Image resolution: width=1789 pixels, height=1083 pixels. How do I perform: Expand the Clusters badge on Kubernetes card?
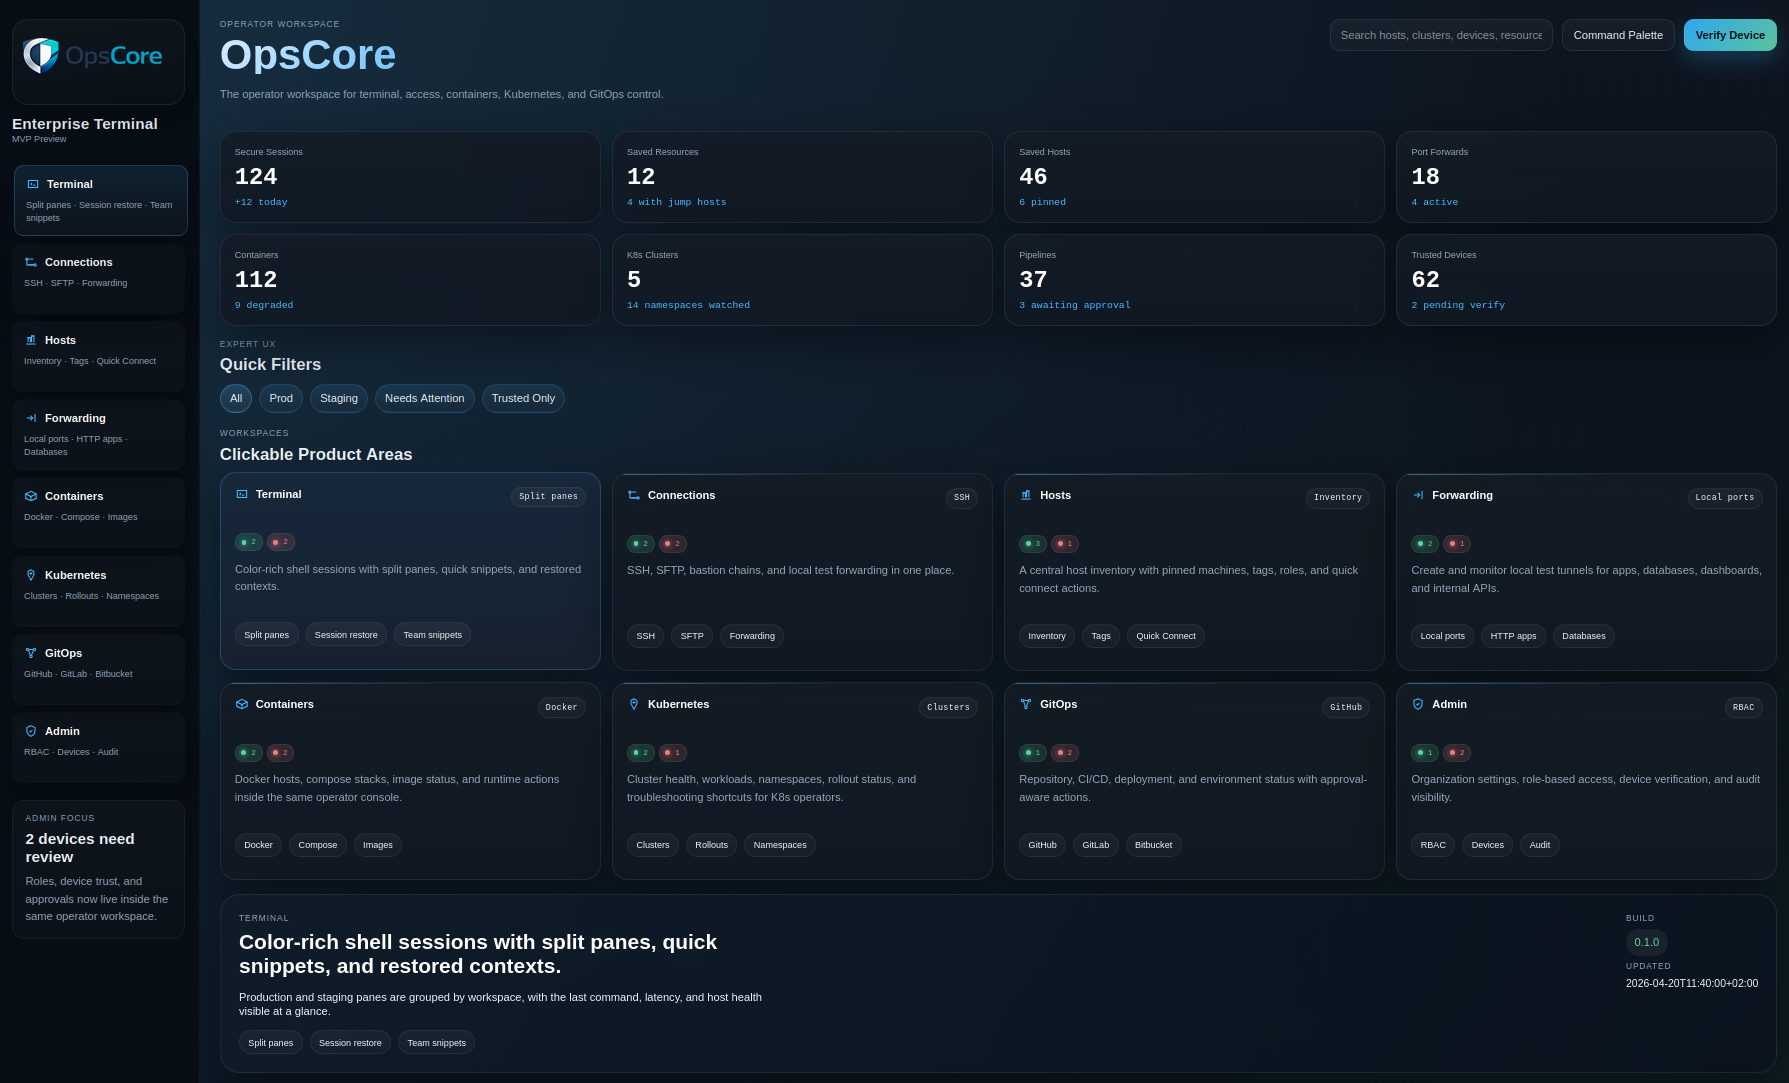coord(652,844)
